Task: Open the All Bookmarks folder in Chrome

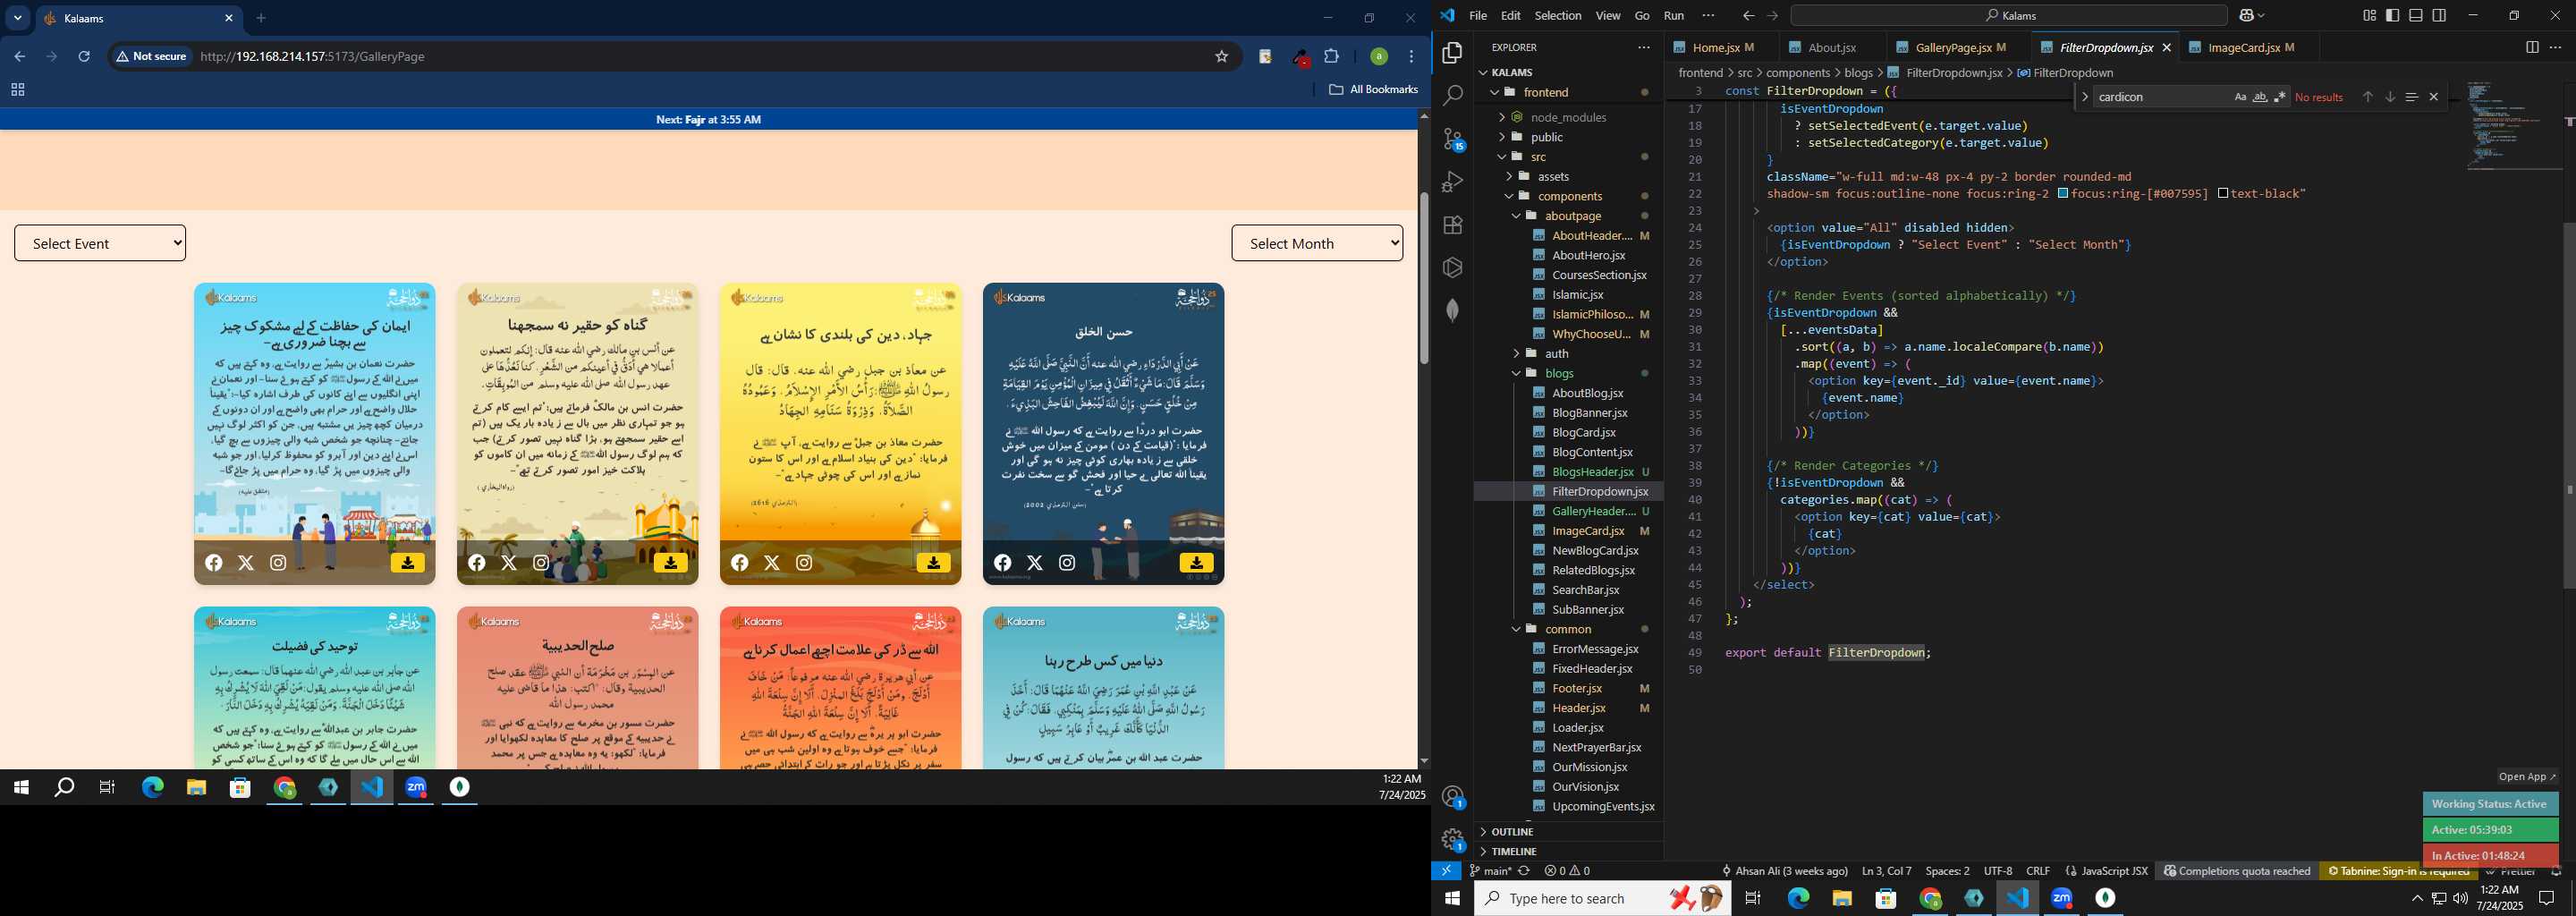Action: click(1373, 89)
